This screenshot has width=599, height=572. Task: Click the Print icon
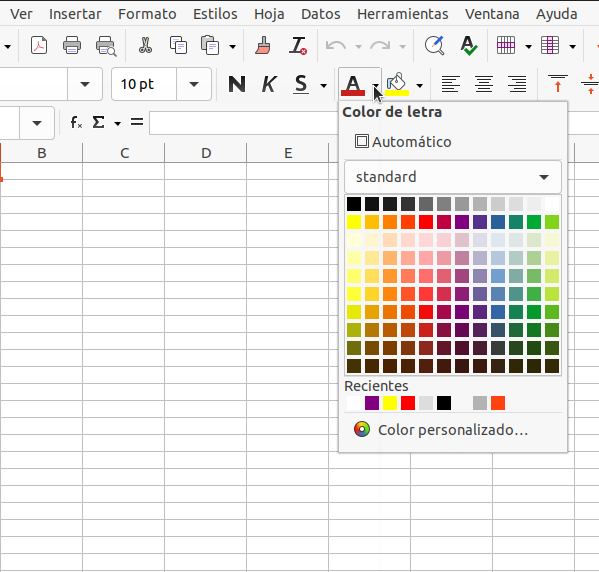72,46
